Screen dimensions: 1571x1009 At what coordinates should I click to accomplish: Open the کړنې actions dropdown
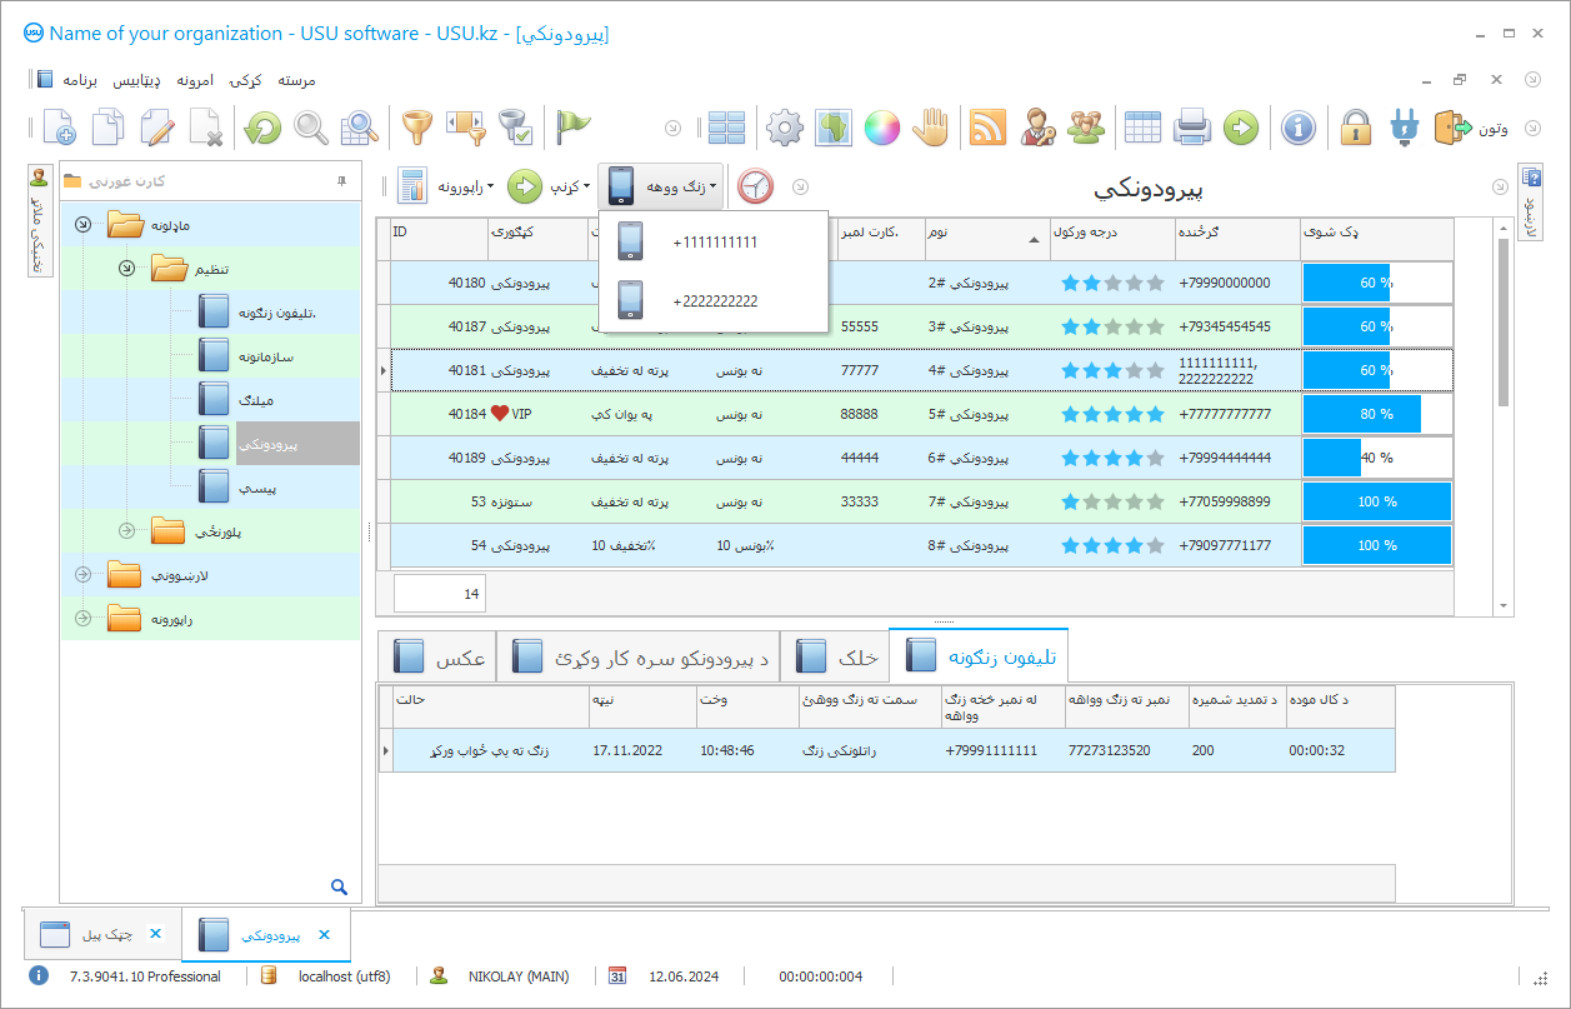click(549, 187)
